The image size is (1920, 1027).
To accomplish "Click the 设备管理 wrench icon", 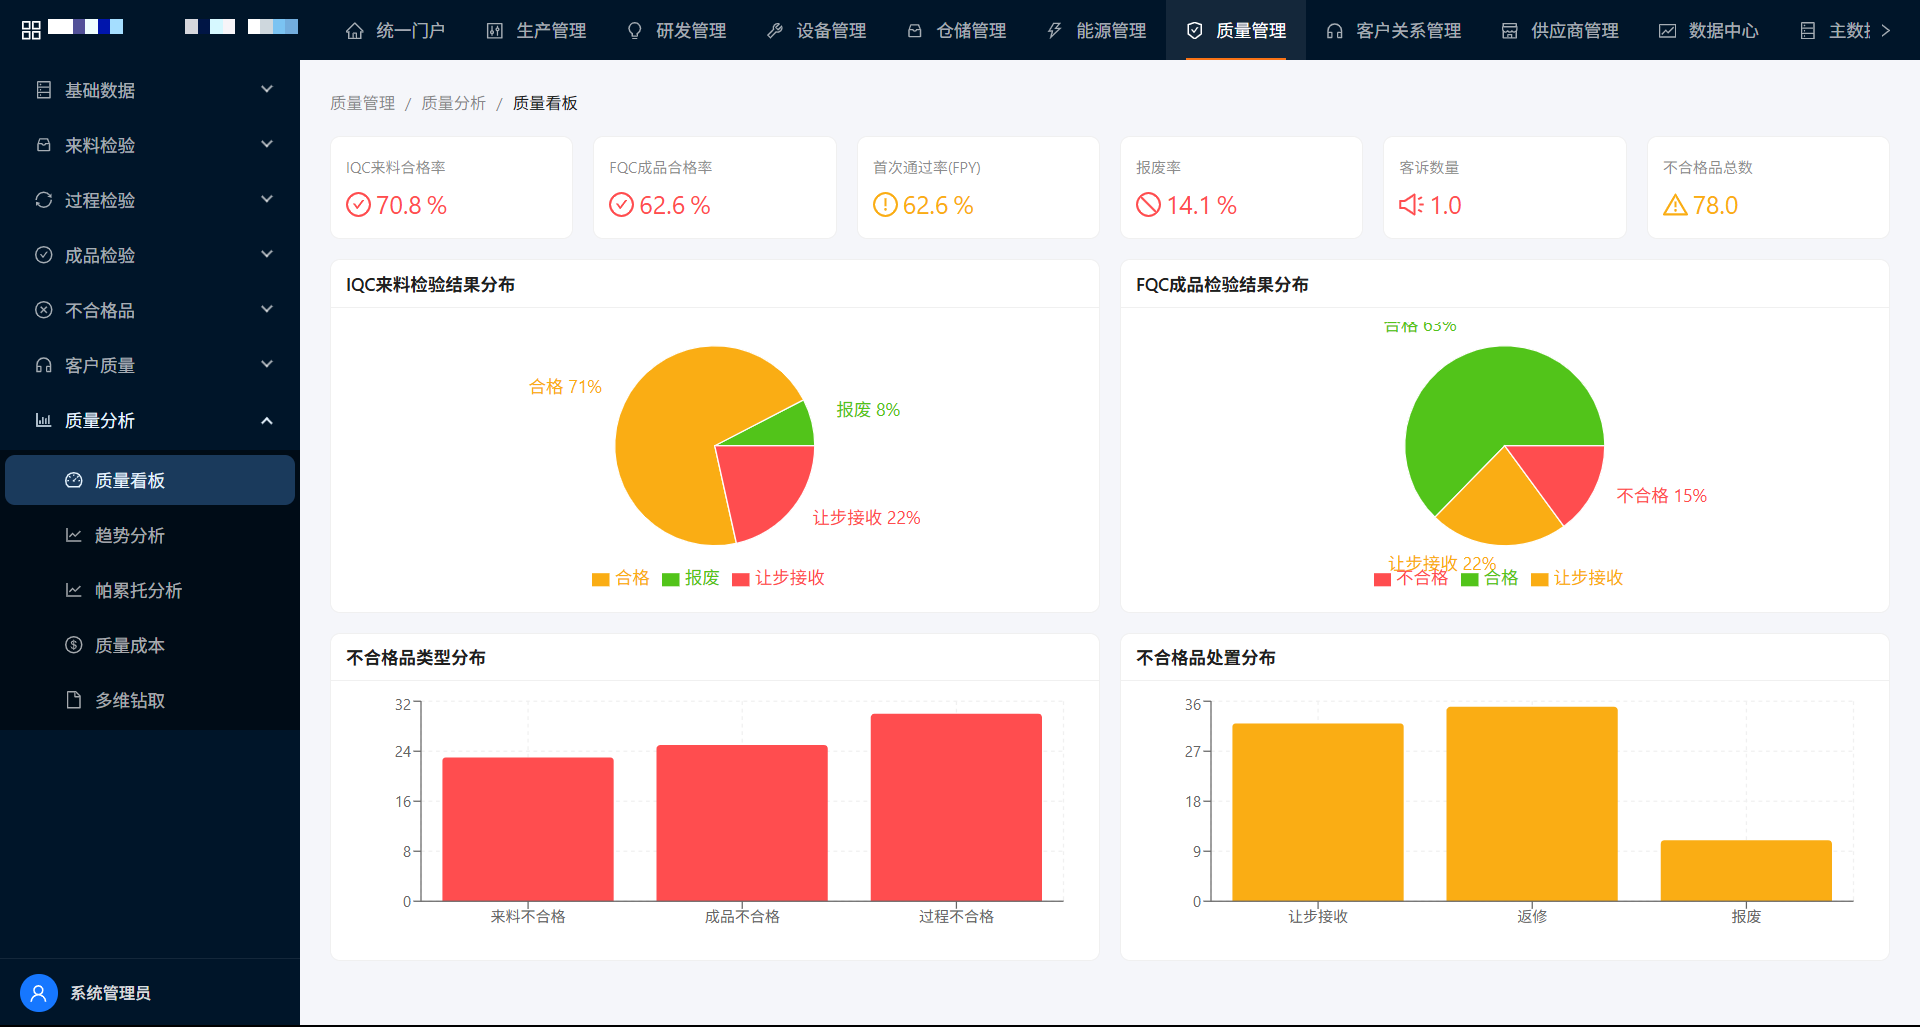I will pyautogui.click(x=774, y=31).
